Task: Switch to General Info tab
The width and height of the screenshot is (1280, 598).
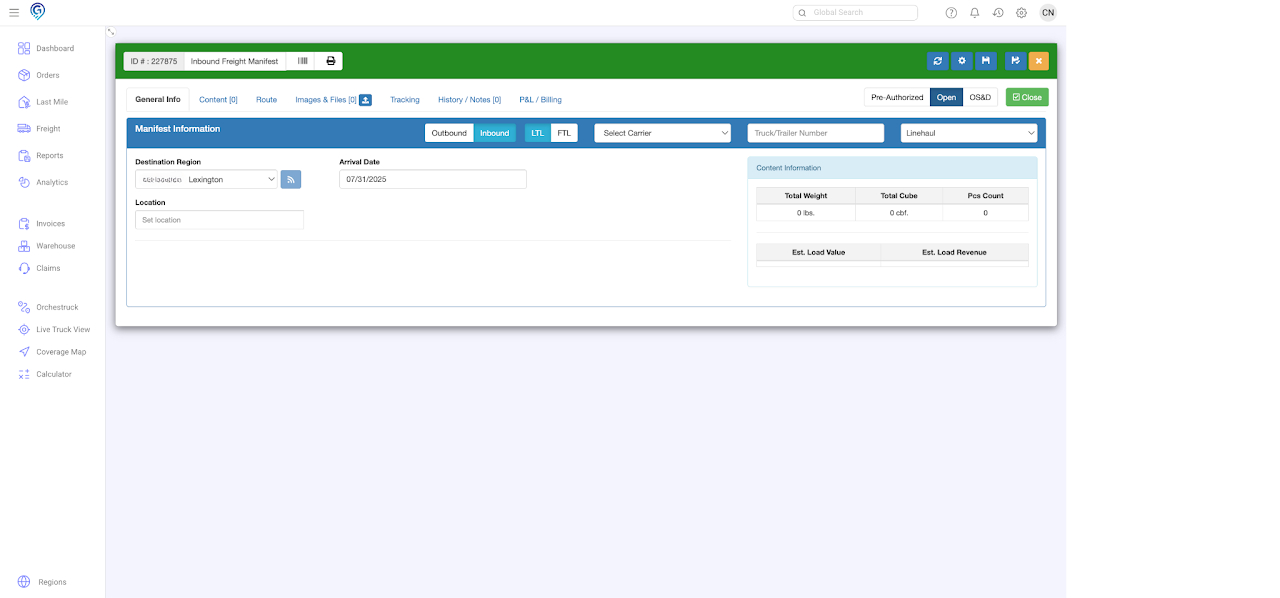Action: tap(158, 100)
